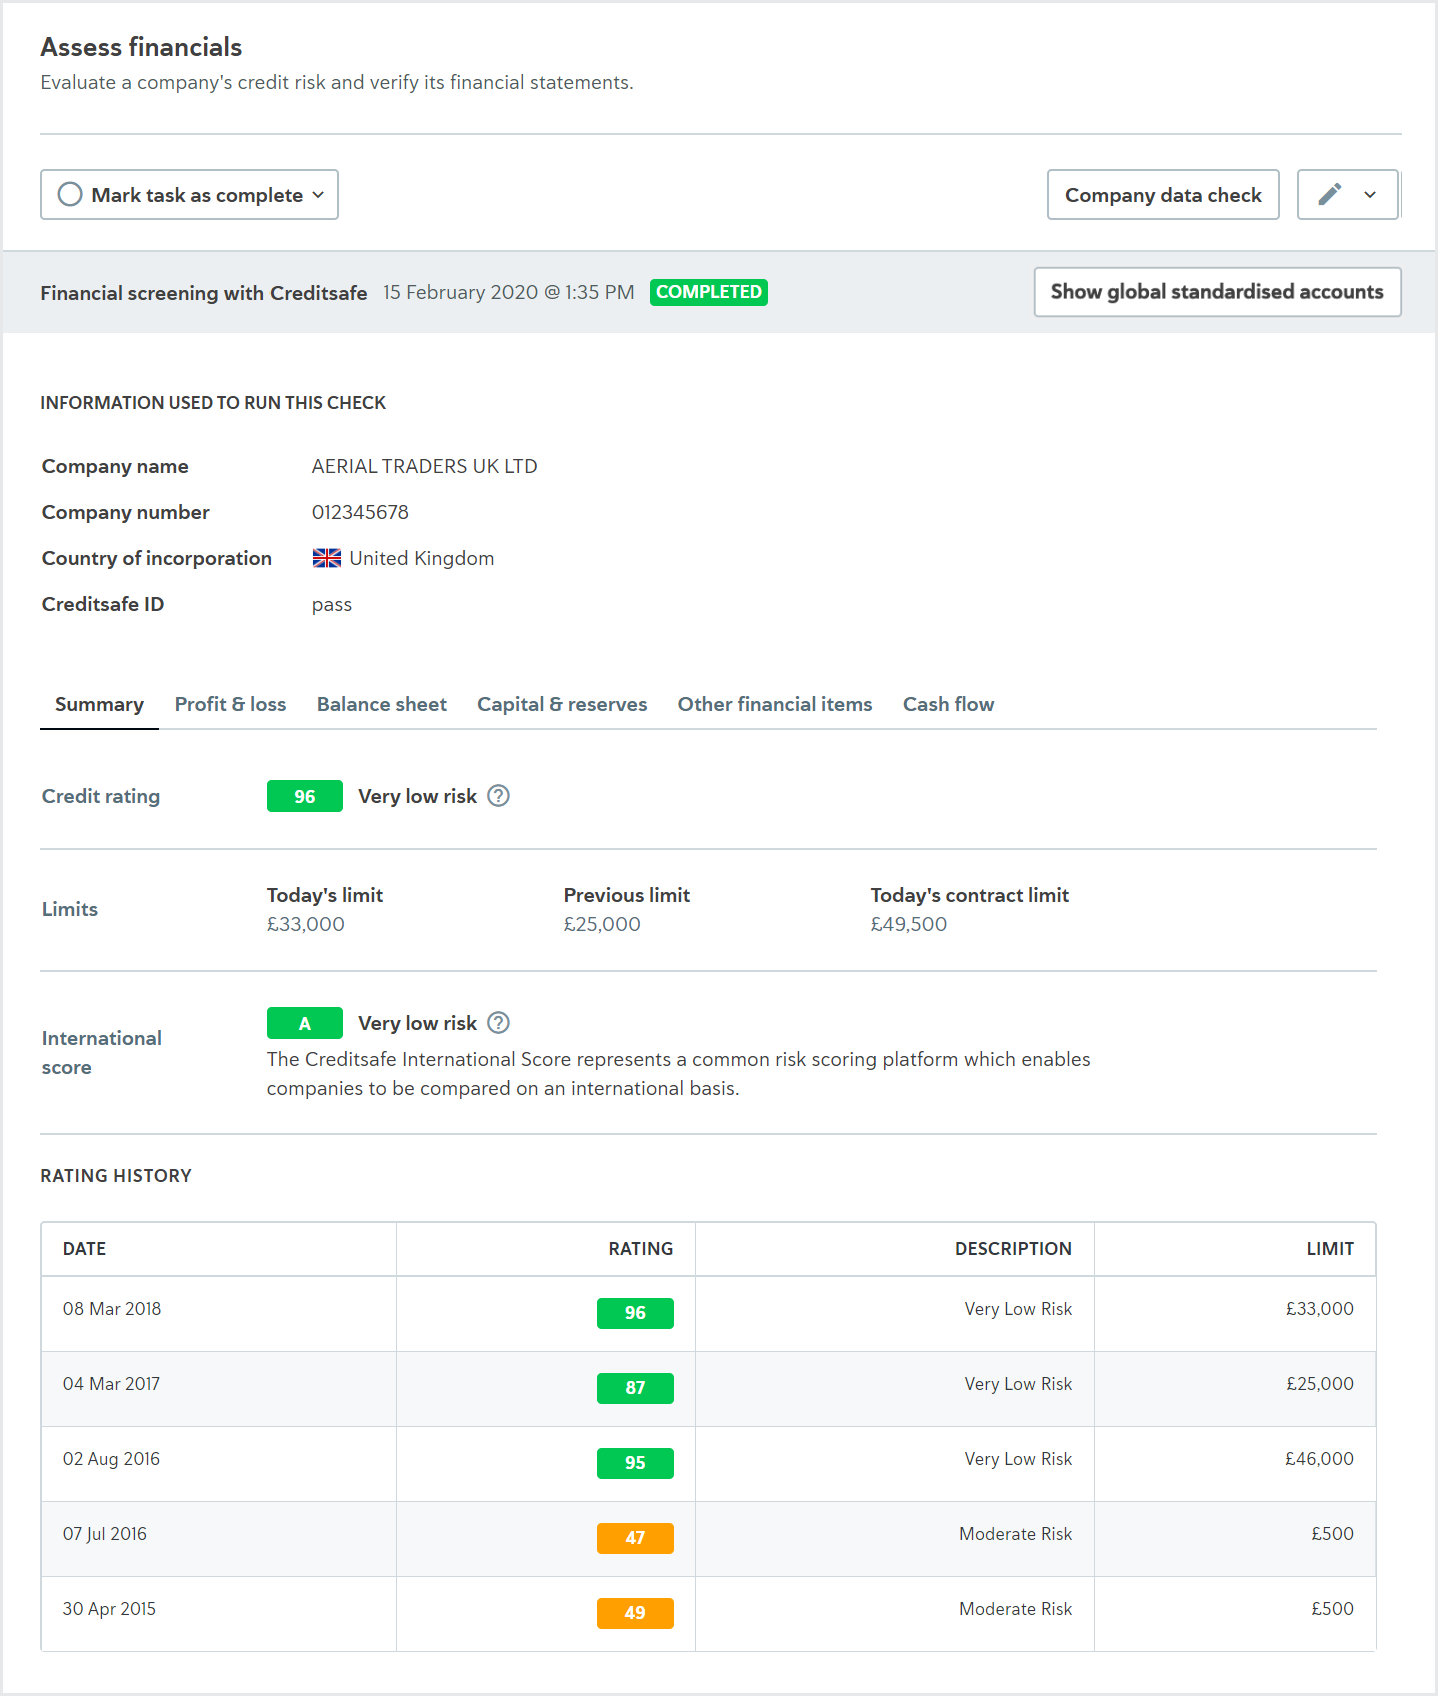Screen dimensions: 1438x1696
Task: Click Show global standardised accounts button
Action: tap(1217, 292)
